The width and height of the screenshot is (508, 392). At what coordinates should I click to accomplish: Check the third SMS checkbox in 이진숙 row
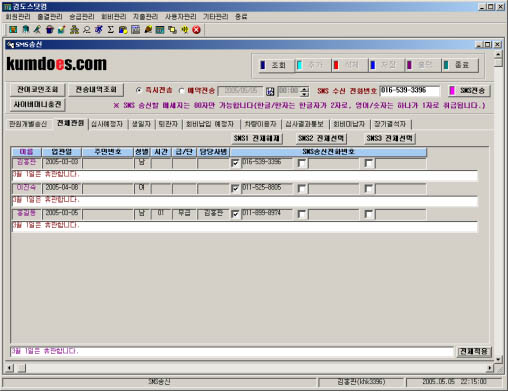(x=369, y=188)
